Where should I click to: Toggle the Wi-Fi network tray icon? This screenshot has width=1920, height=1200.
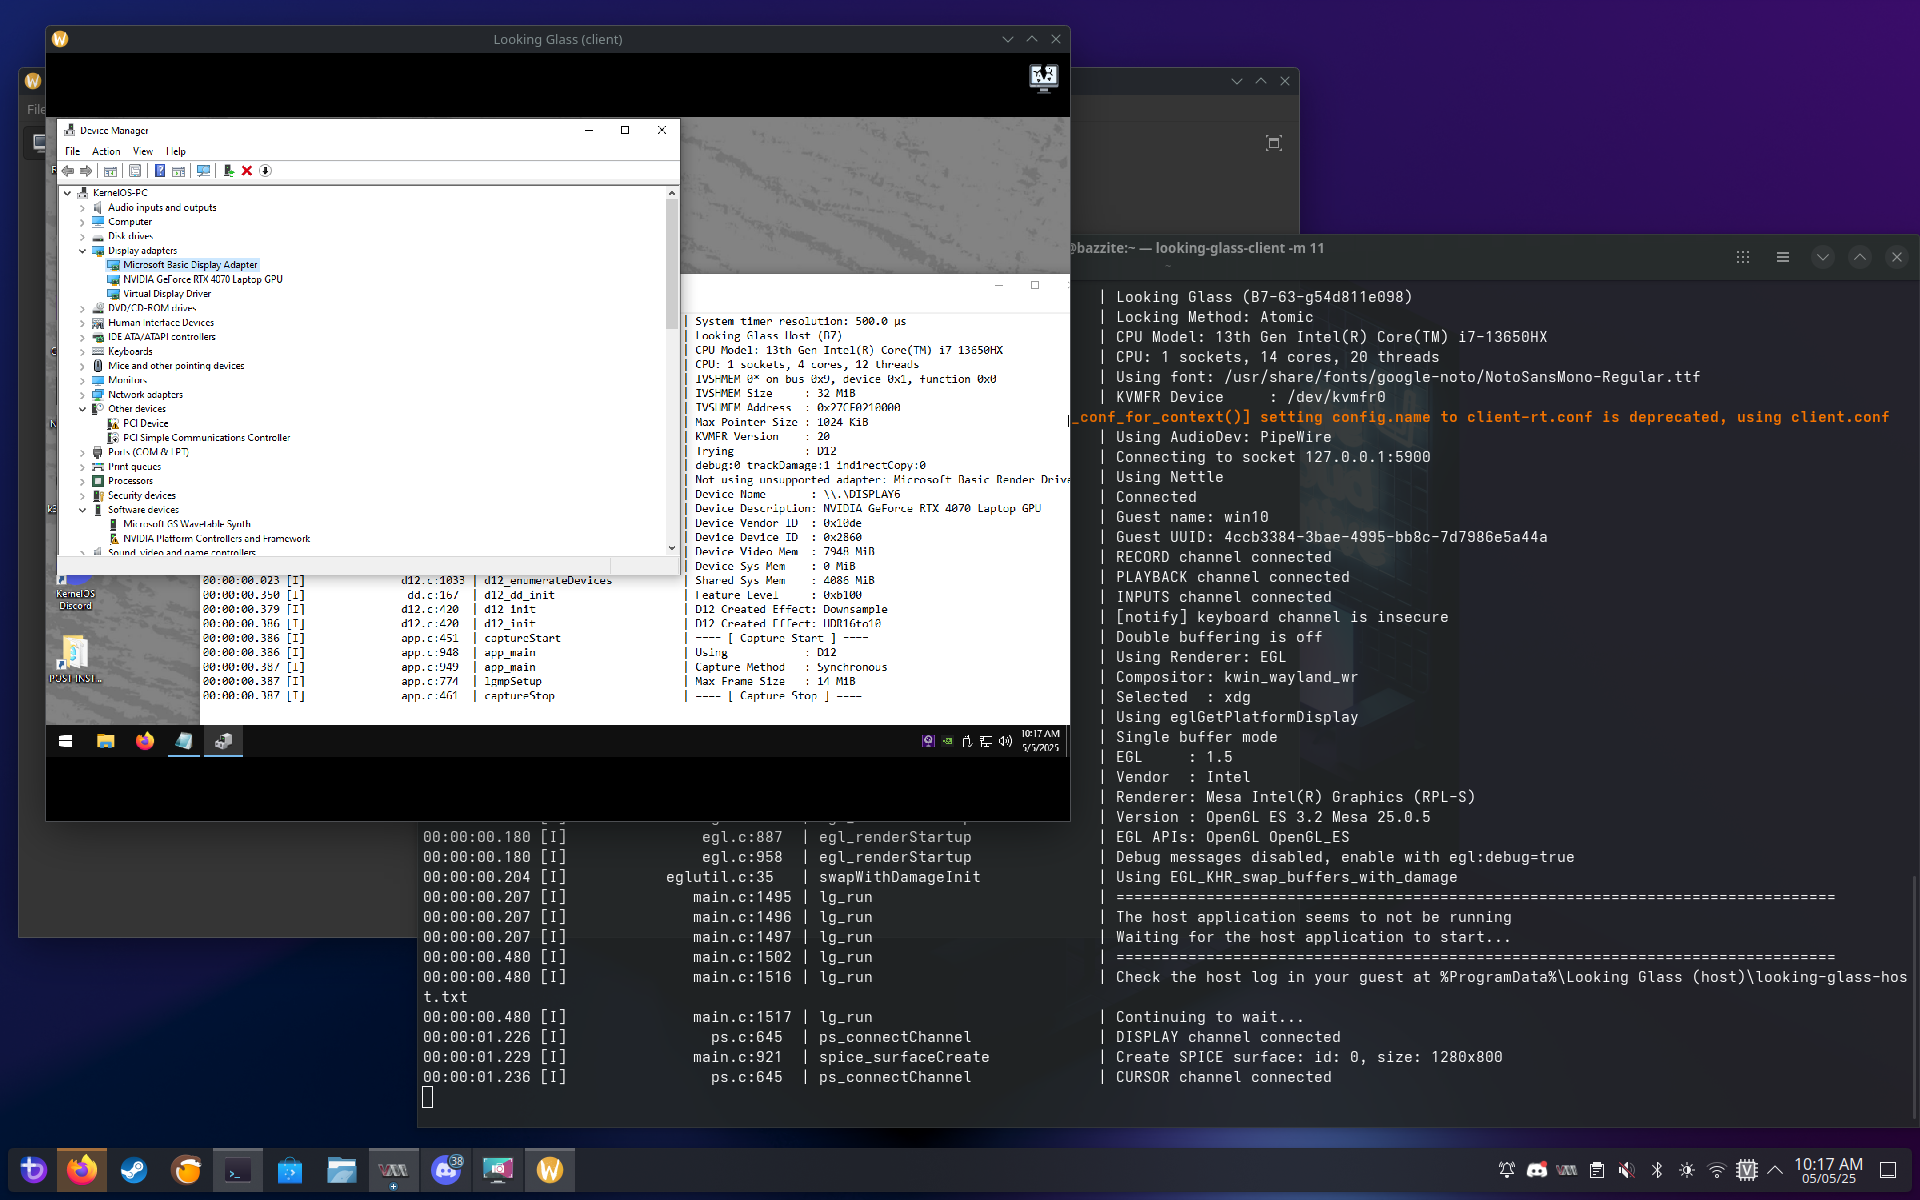coord(1717,1170)
